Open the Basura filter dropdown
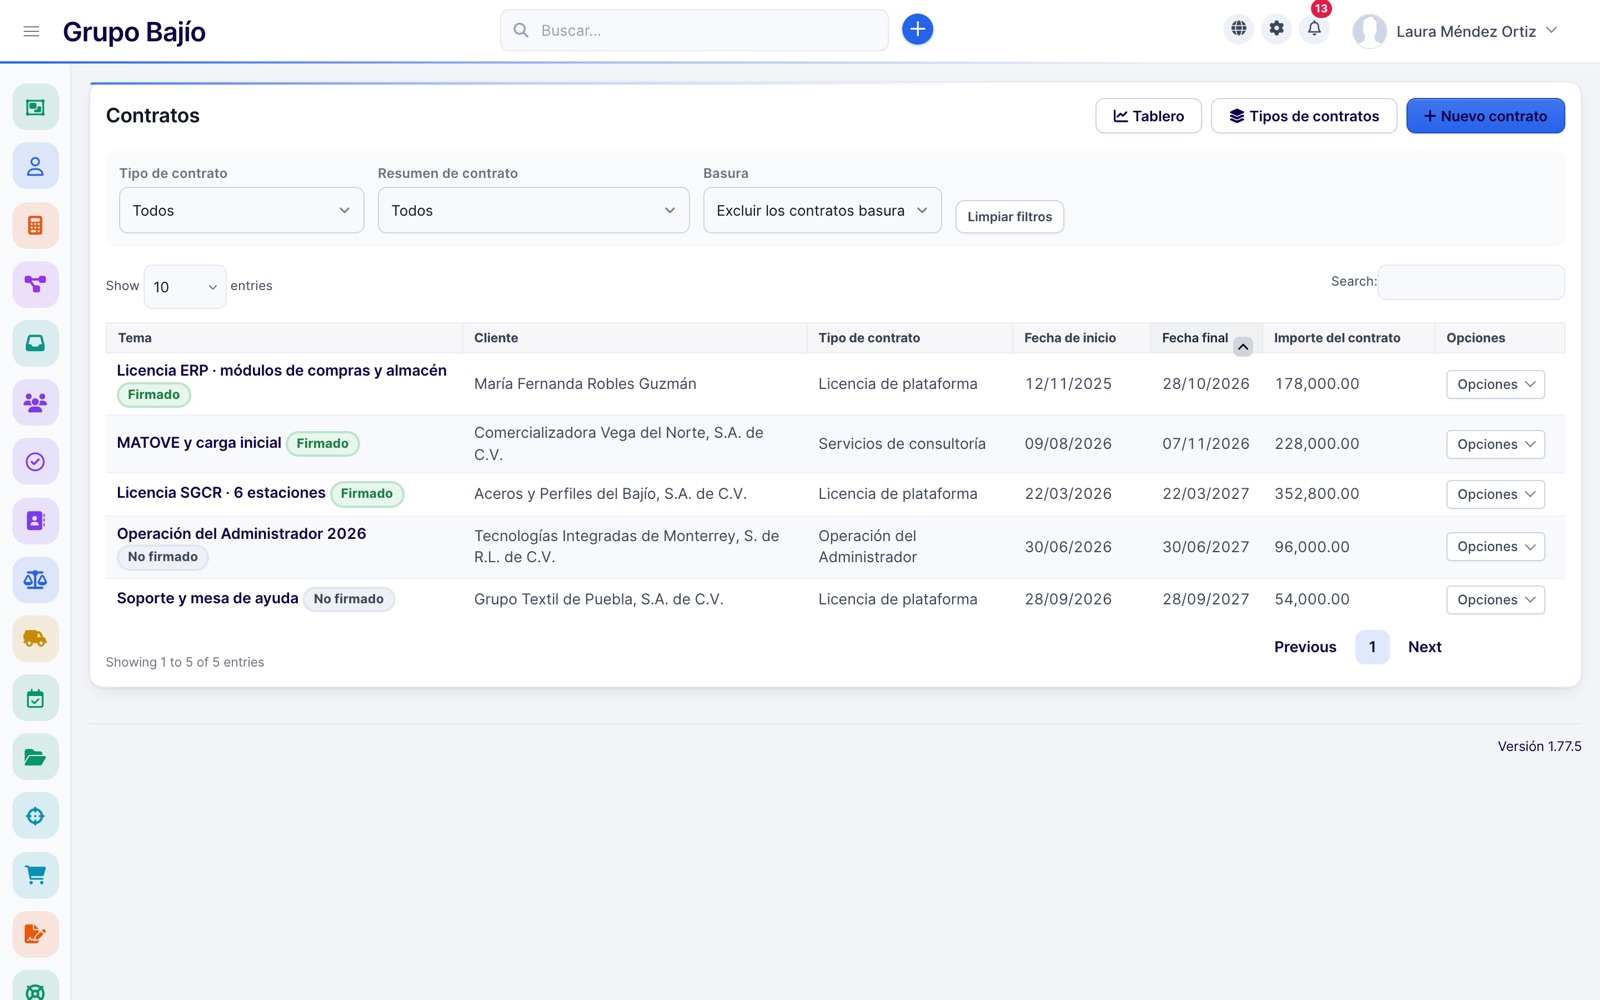1600x1000 pixels. point(822,210)
